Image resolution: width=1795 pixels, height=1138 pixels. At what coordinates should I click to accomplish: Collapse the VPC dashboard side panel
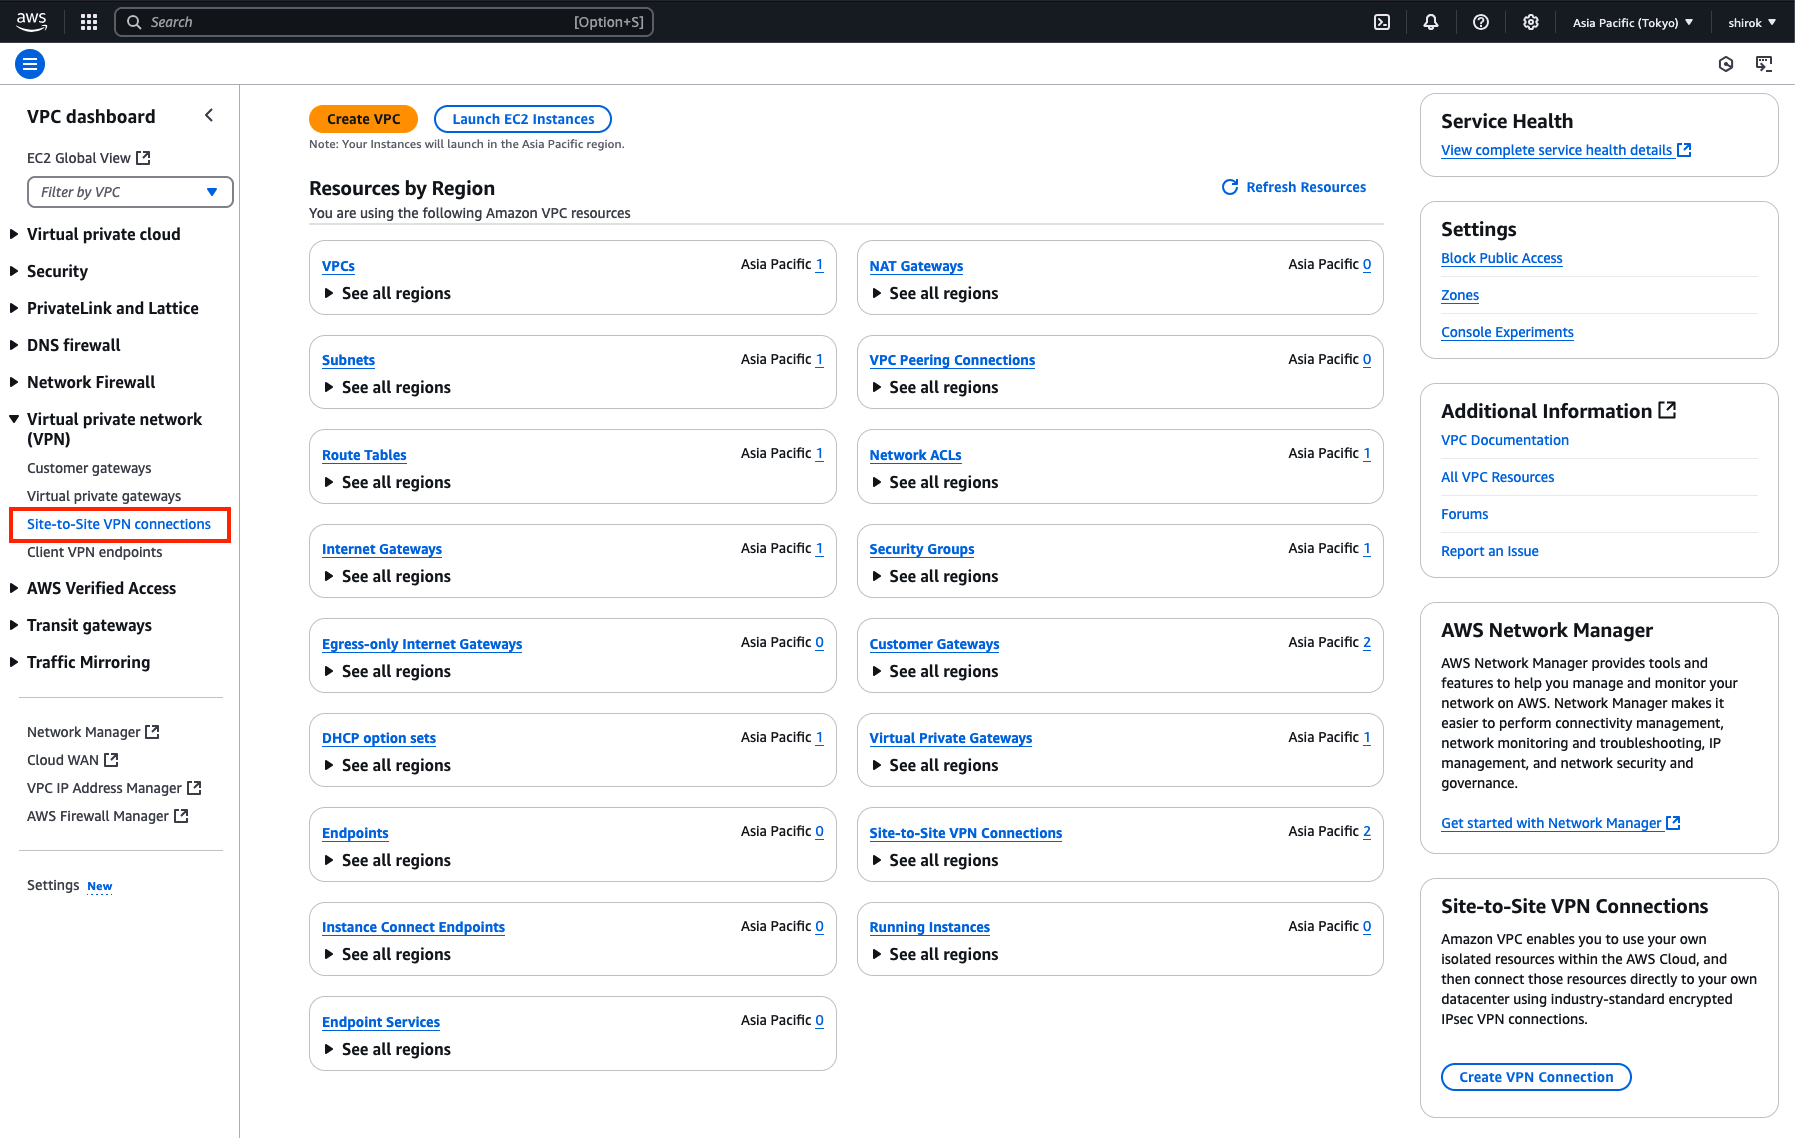[209, 115]
